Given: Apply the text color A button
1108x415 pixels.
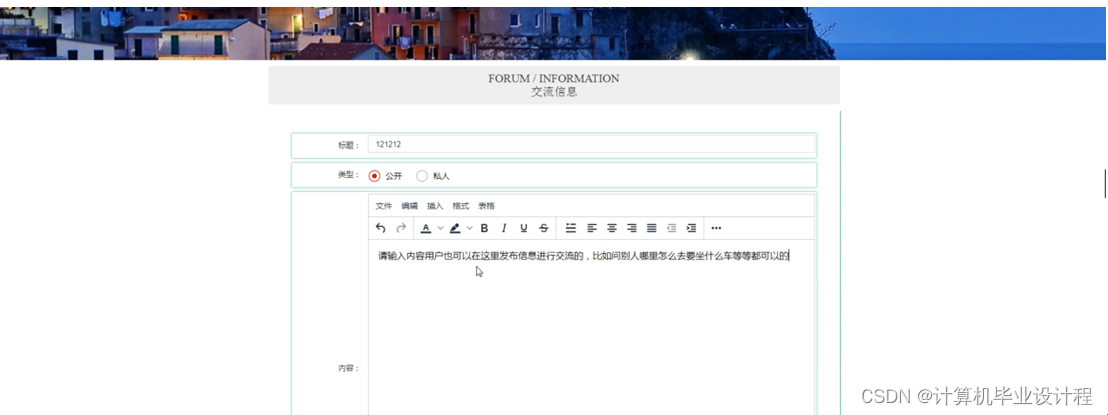Looking at the screenshot, I should coord(426,228).
